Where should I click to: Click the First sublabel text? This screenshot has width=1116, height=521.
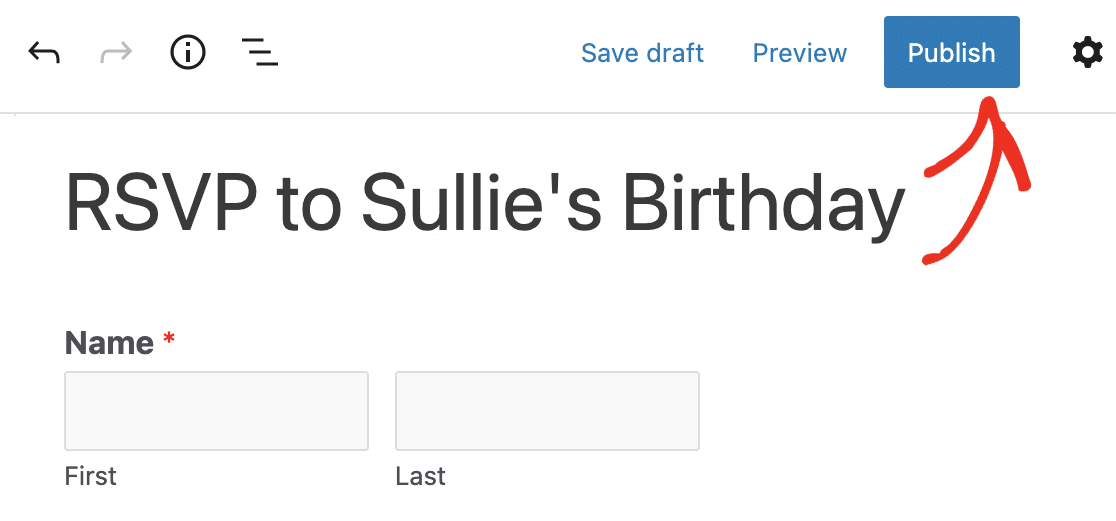click(x=90, y=475)
